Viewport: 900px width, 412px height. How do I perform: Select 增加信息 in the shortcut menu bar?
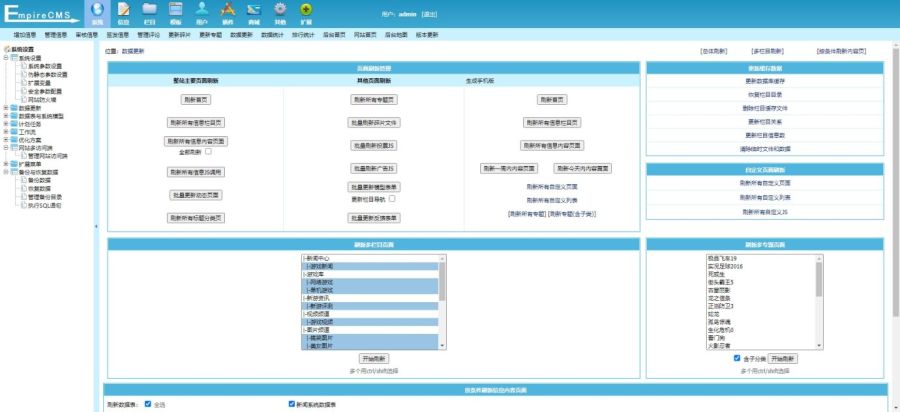[x=26, y=34]
